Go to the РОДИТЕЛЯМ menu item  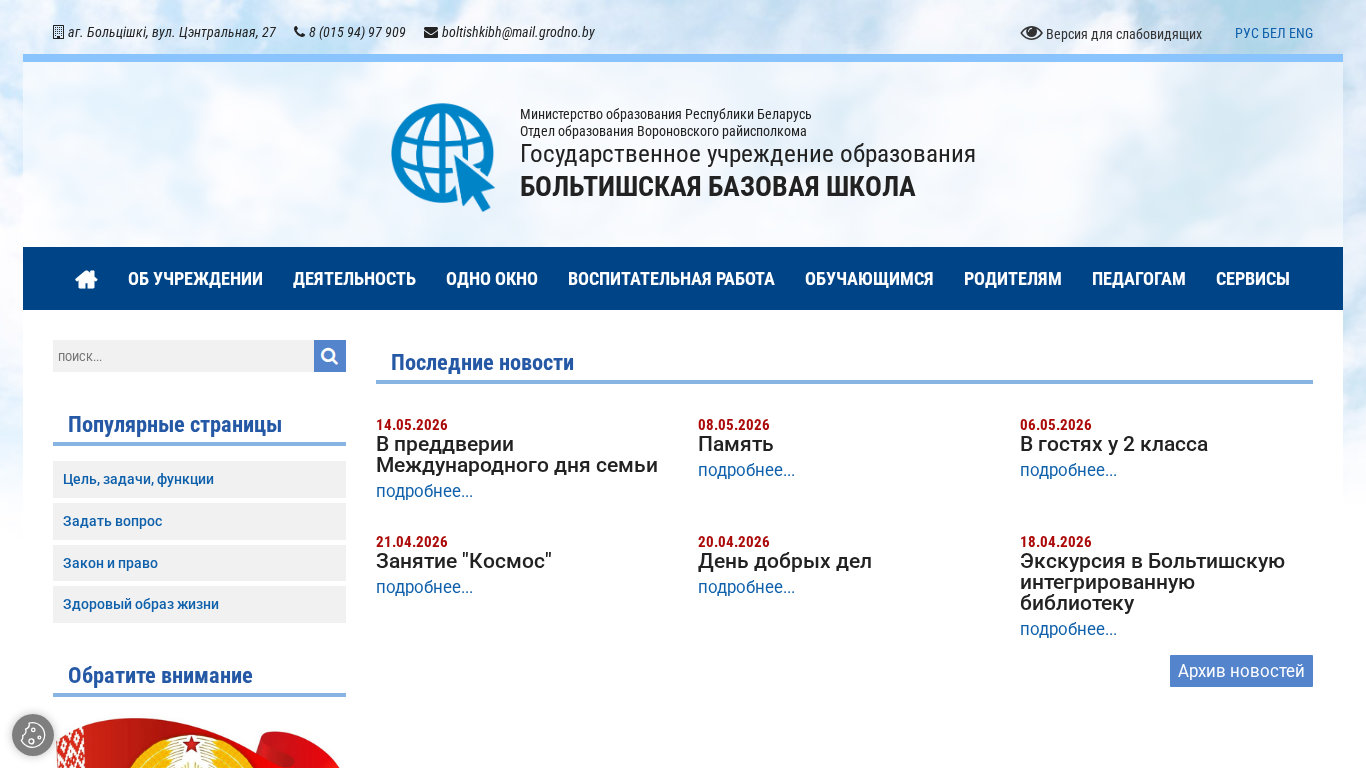(x=1013, y=279)
